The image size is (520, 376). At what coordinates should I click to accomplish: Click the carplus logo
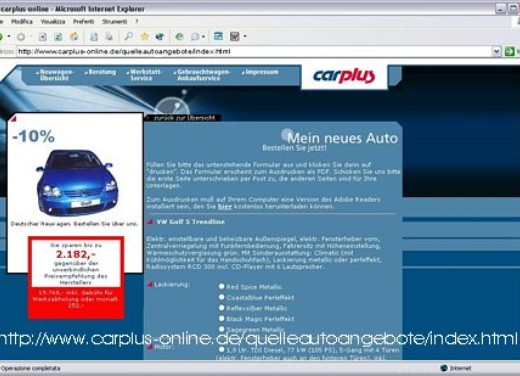point(344,76)
